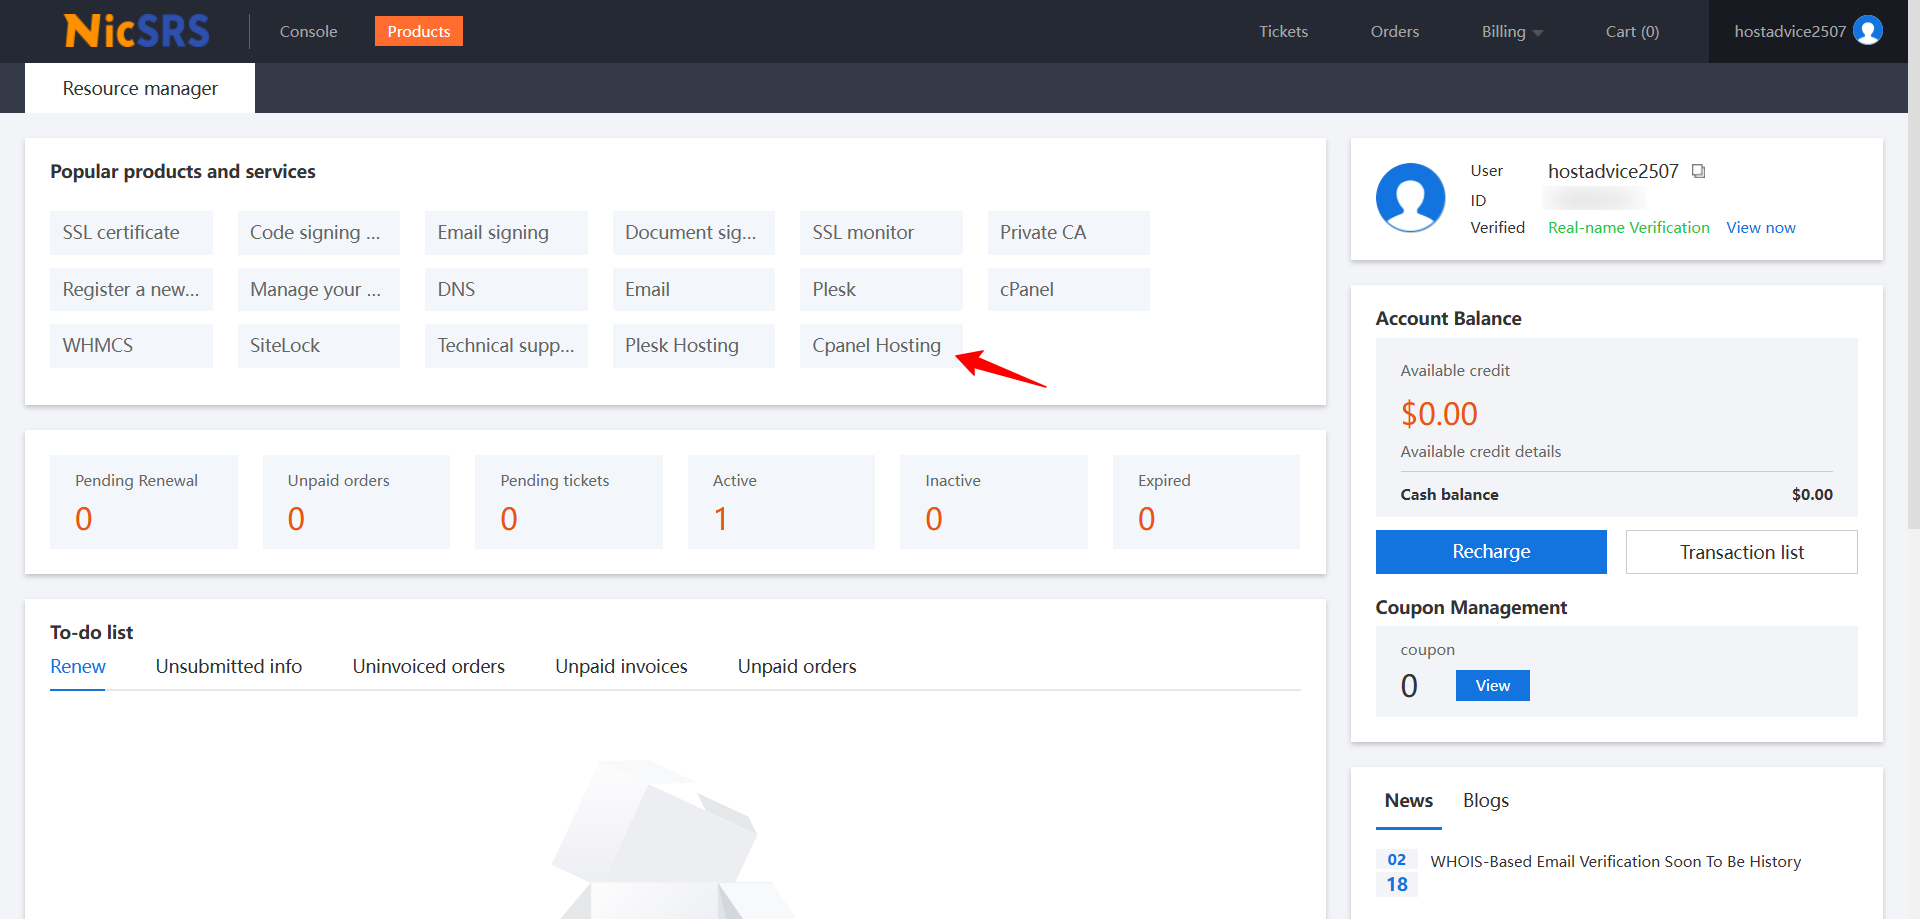The width and height of the screenshot is (1920, 919).
Task: Open Pending tickets summary card
Action: click(x=569, y=502)
